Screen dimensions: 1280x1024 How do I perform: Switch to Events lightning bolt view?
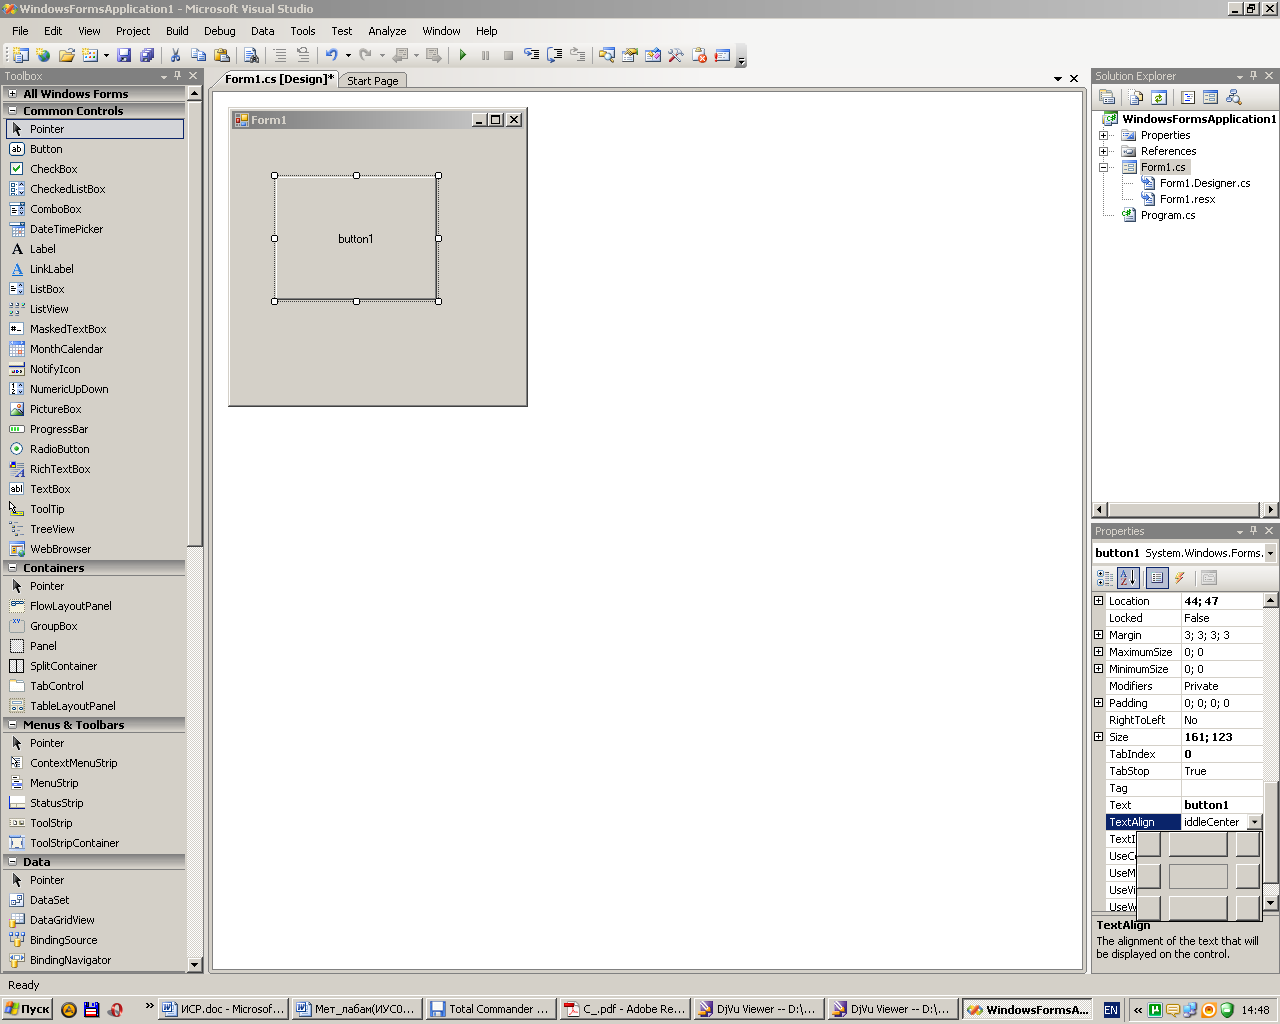(1180, 578)
